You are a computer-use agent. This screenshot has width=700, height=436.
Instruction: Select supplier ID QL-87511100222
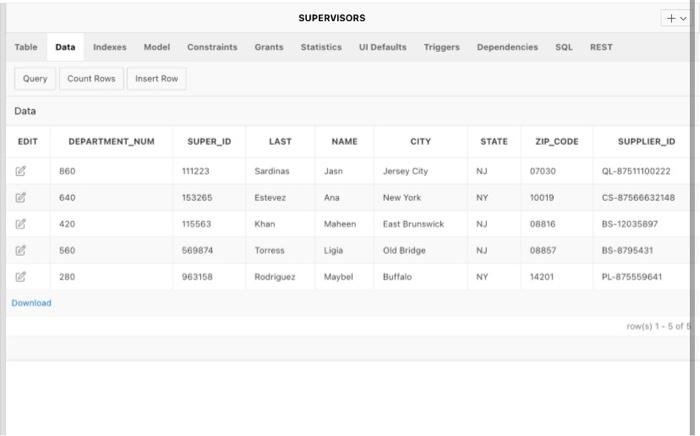coord(636,171)
